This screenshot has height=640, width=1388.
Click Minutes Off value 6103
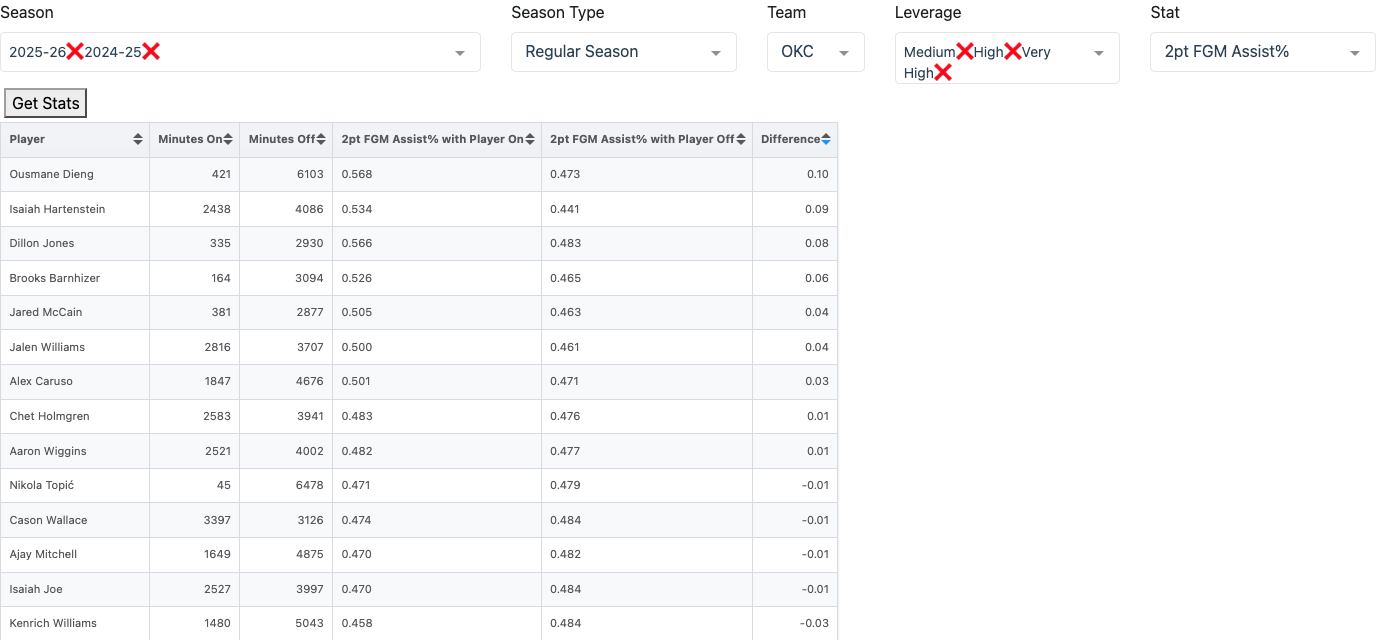click(x=310, y=174)
